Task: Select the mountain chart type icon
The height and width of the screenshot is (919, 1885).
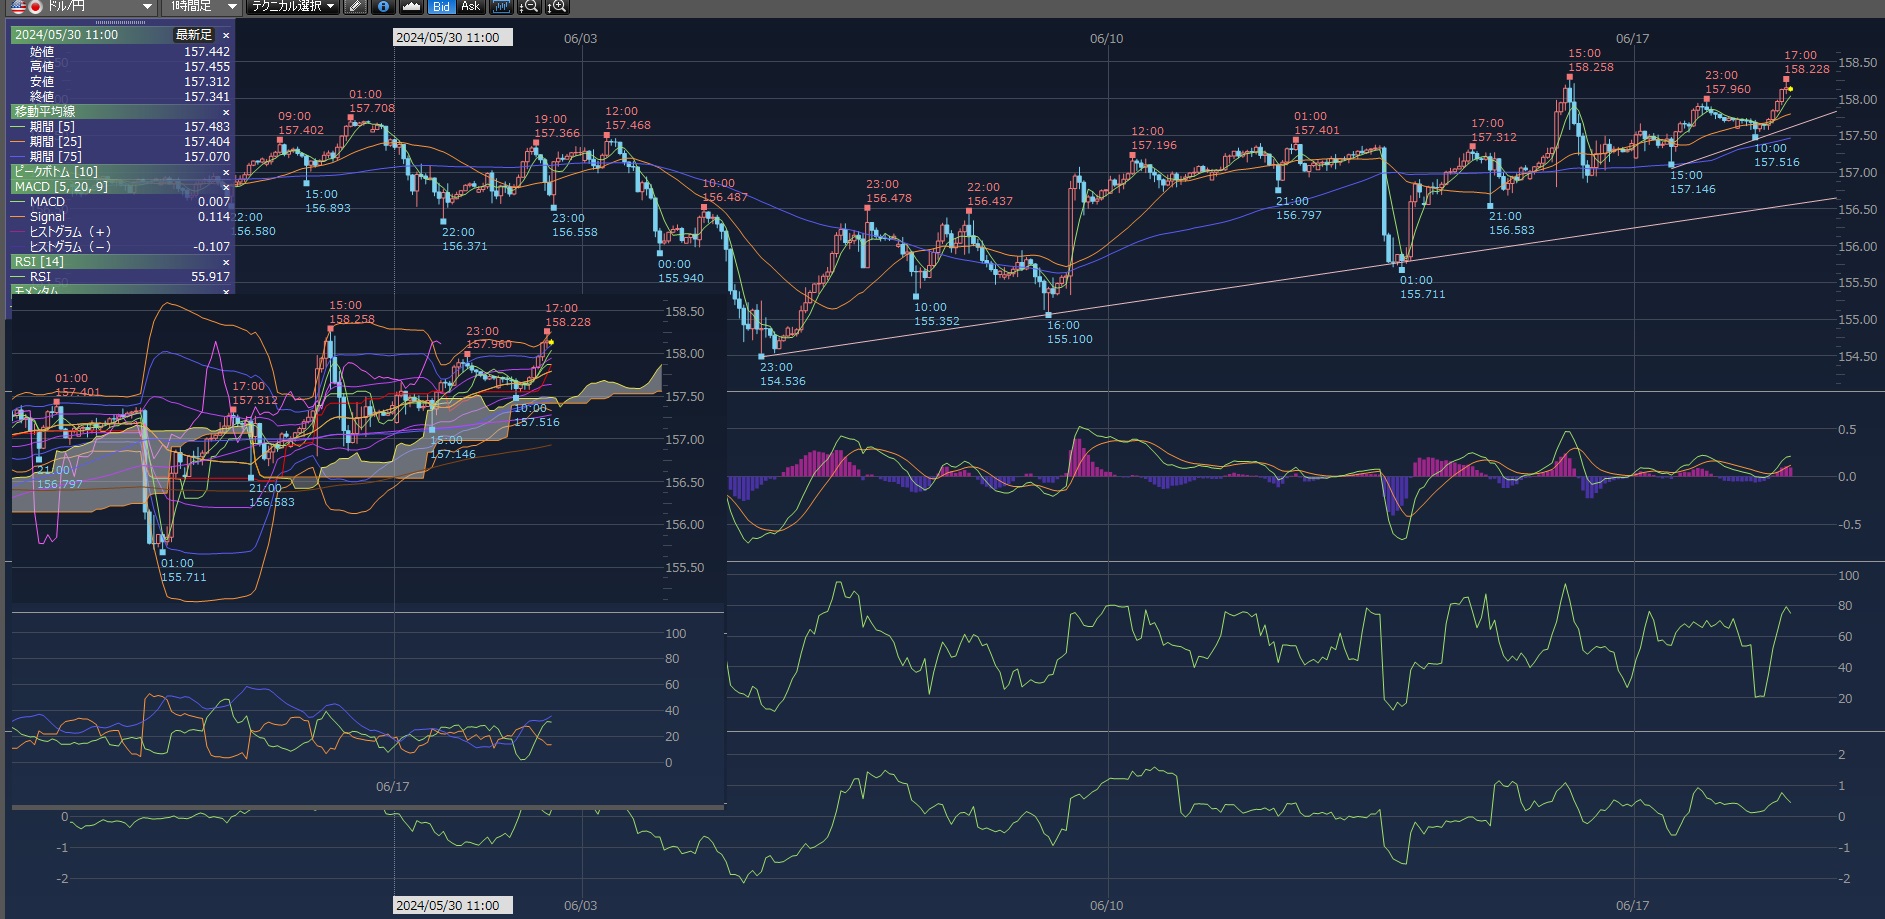Action: click(411, 6)
